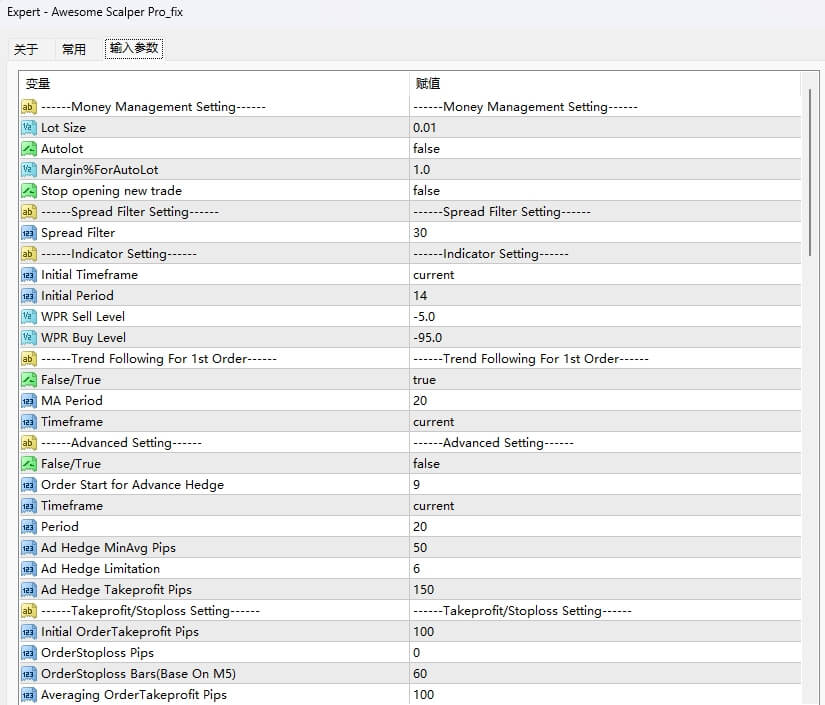The height and width of the screenshot is (705, 825).
Task: Select the Margin%ForAutoLot value 1.0
Action: 421,170
